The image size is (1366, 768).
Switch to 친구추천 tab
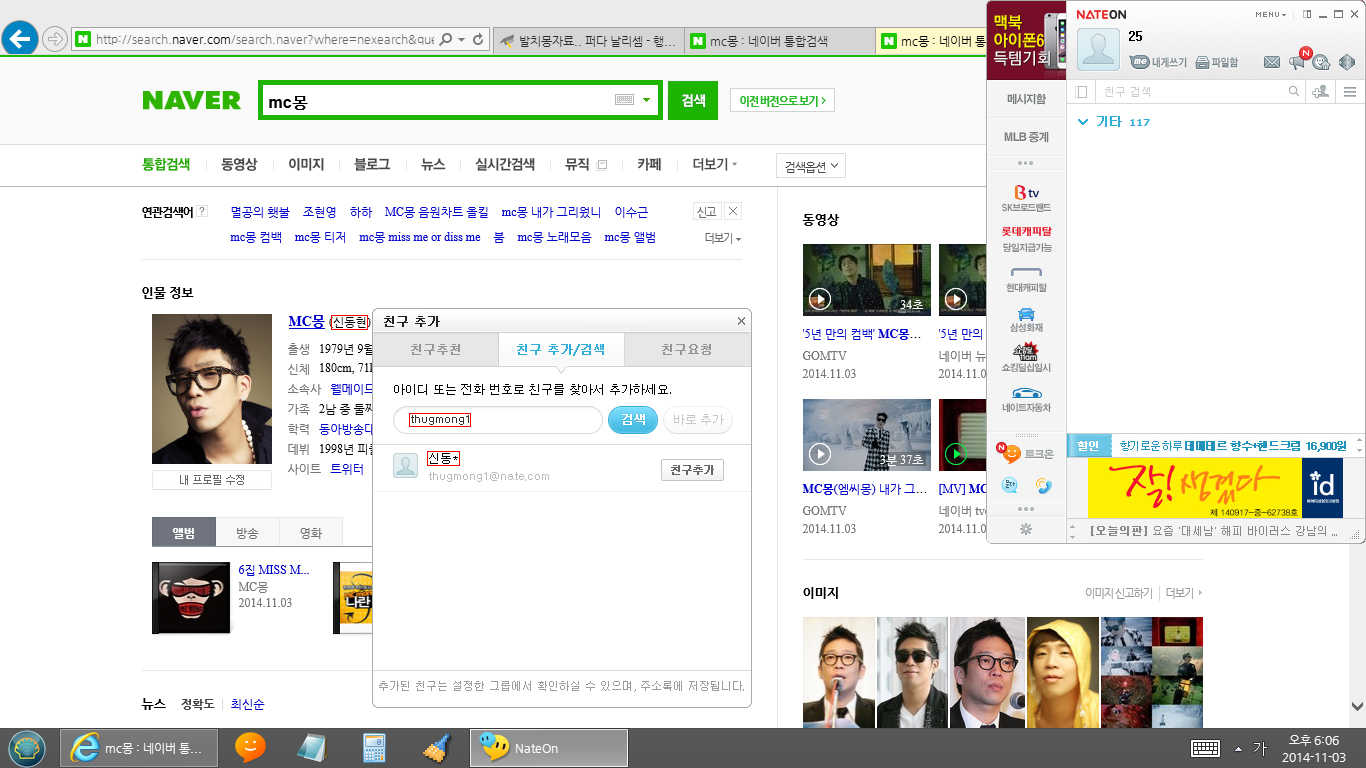pyautogui.click(x=436, y=349)
